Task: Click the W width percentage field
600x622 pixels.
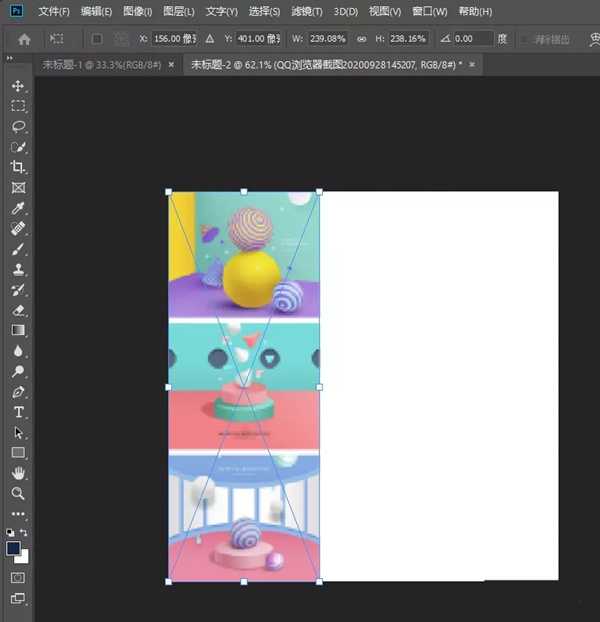Action: (x=322, y=39)
